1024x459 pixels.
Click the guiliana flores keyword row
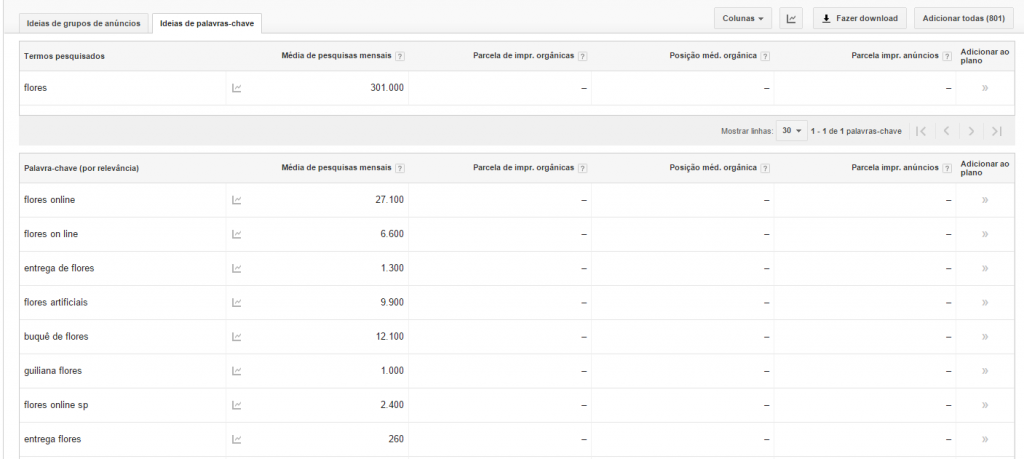click(x=53, y=371)
